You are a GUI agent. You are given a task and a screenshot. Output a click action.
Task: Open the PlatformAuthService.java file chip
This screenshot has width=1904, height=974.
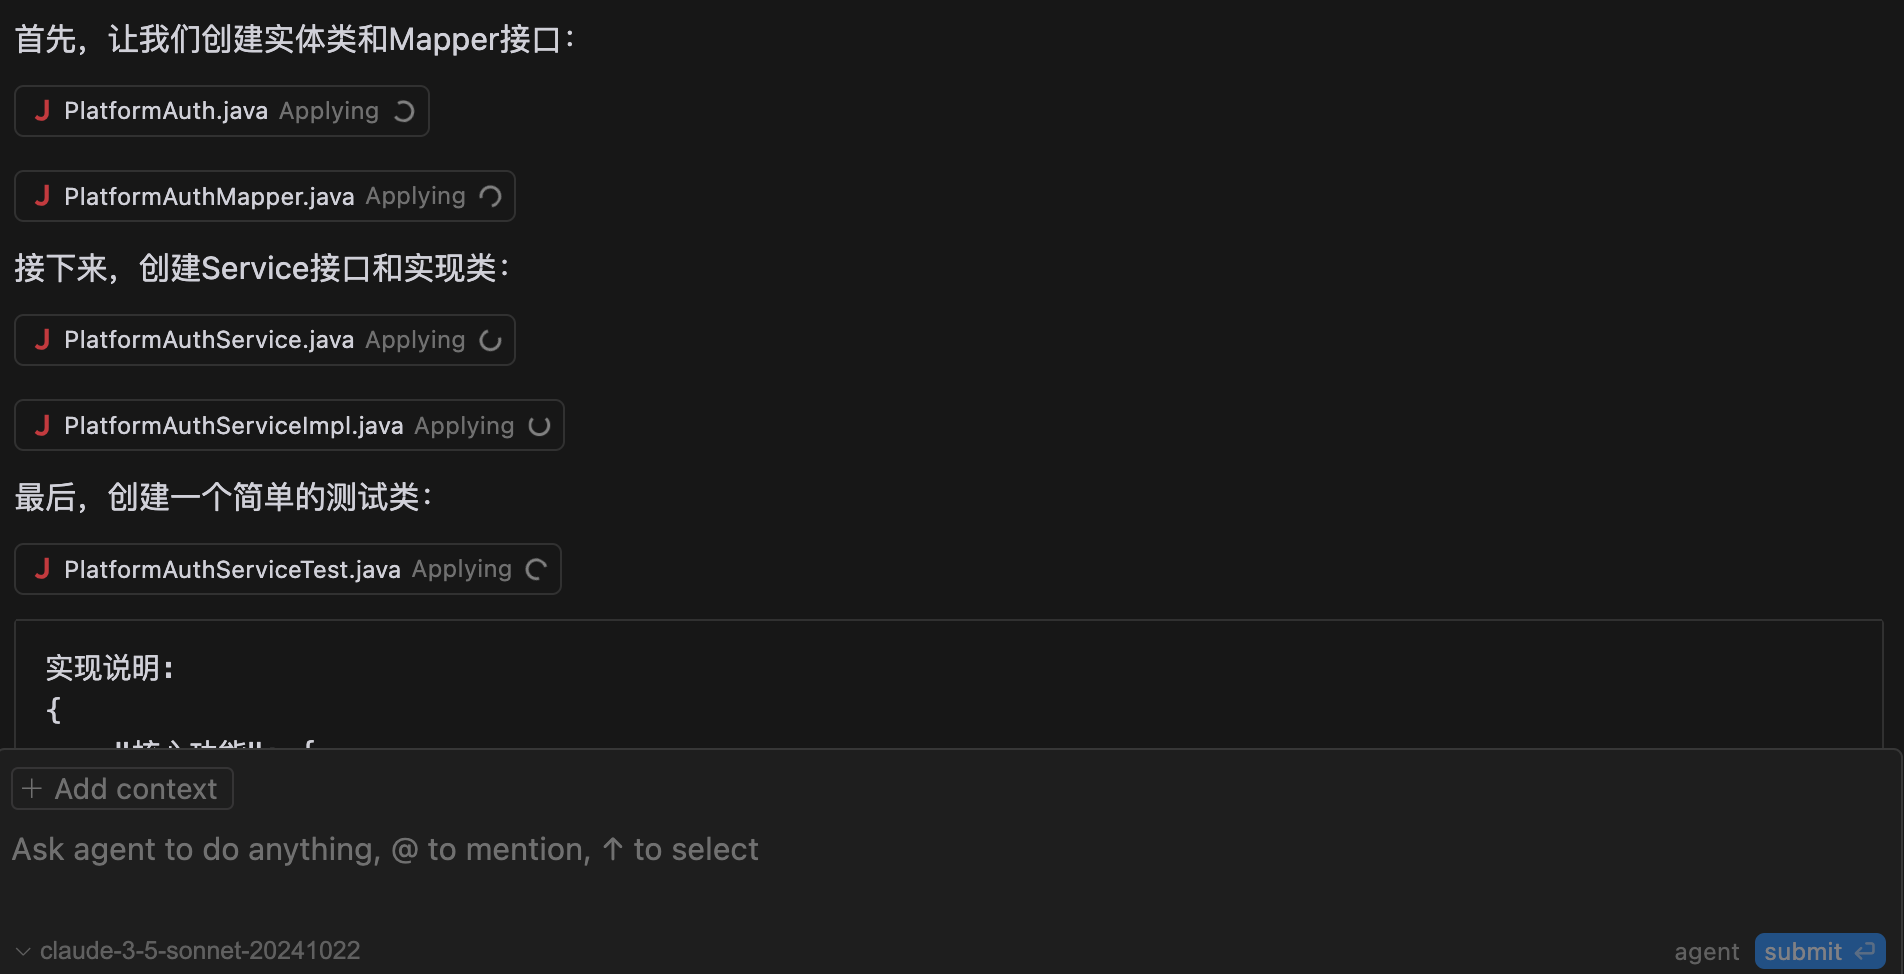265,340
